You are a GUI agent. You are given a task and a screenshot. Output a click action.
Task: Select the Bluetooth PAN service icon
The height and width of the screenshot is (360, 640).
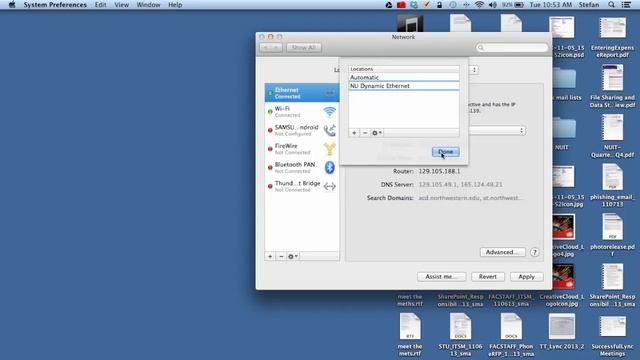pos(329,168)
